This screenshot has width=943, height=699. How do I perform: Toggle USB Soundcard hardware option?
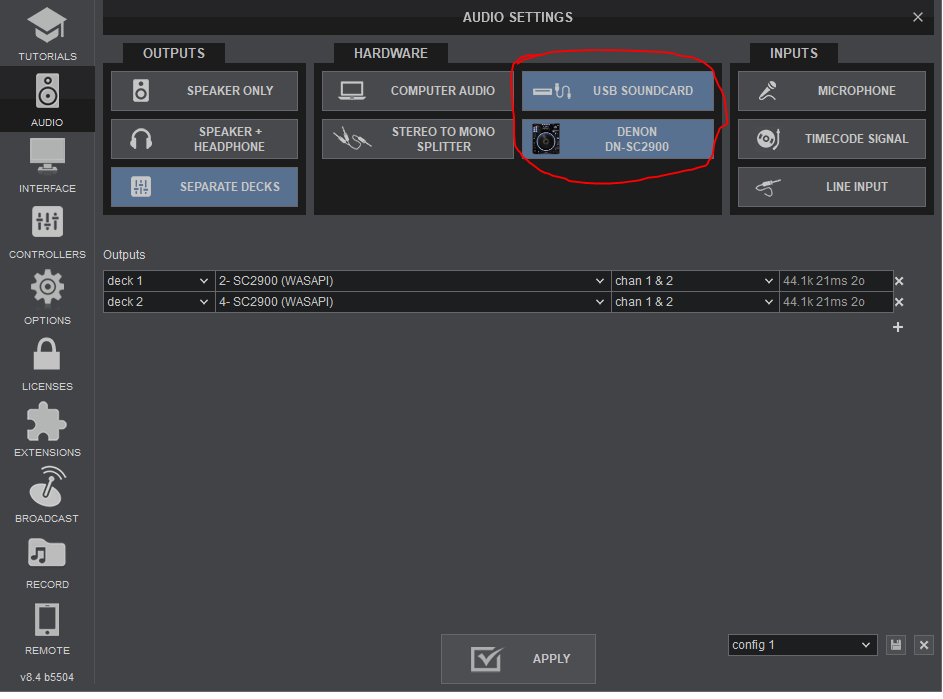[x=618, y=91]
